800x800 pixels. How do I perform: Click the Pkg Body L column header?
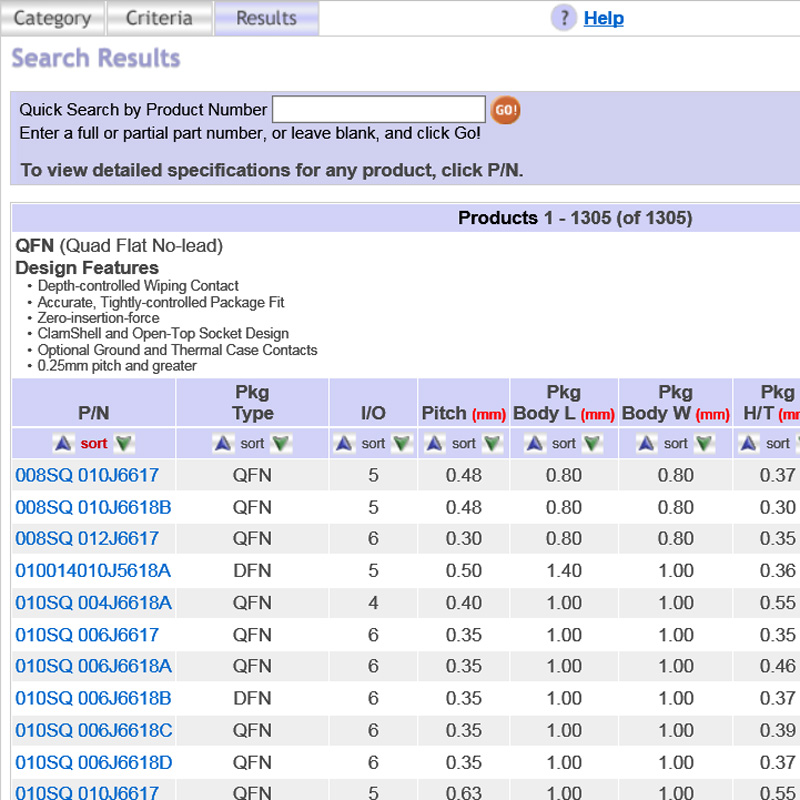(564, 403)
